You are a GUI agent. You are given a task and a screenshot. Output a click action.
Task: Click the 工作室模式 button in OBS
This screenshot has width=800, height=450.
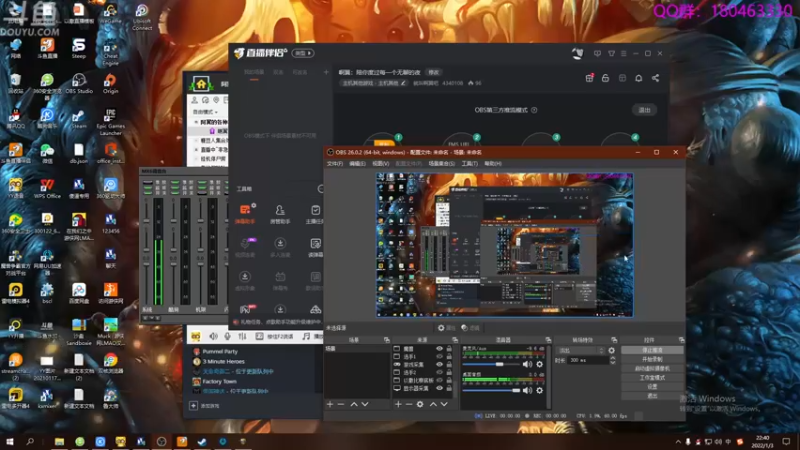pos(652,378)
